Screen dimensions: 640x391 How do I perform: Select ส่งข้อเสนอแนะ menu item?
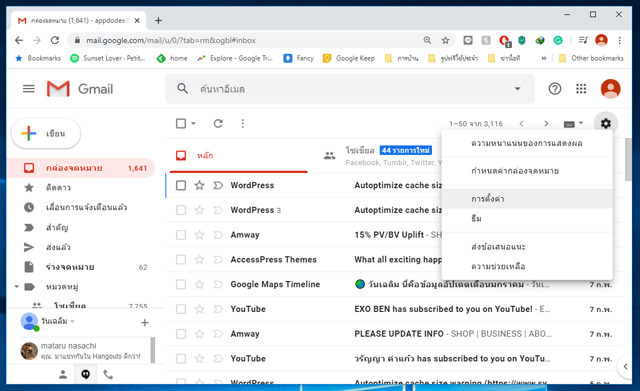[x=527, y=247]
